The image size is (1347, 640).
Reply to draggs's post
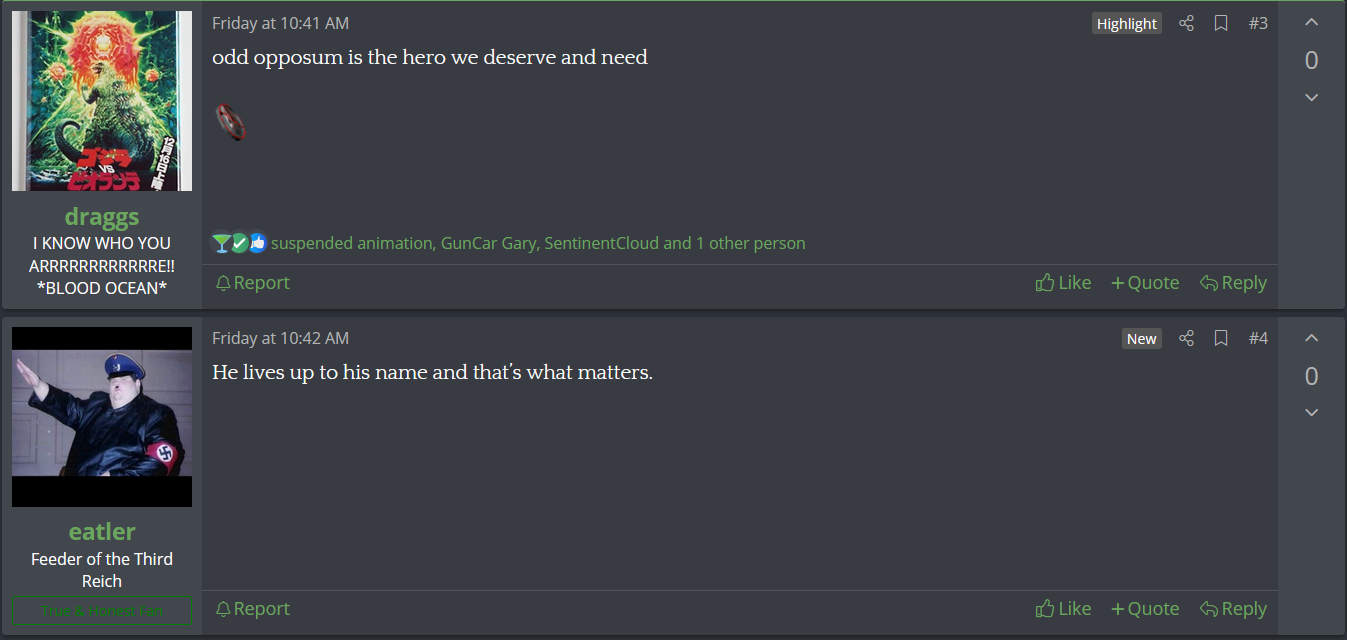(1233, 283)
